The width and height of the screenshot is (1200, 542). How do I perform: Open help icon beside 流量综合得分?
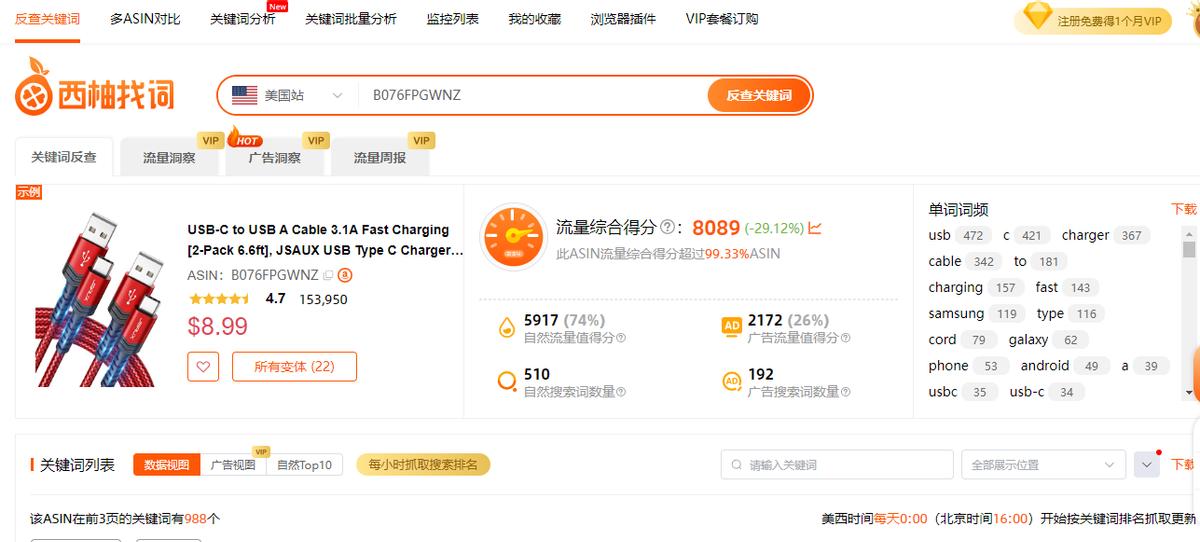(667, 228)
